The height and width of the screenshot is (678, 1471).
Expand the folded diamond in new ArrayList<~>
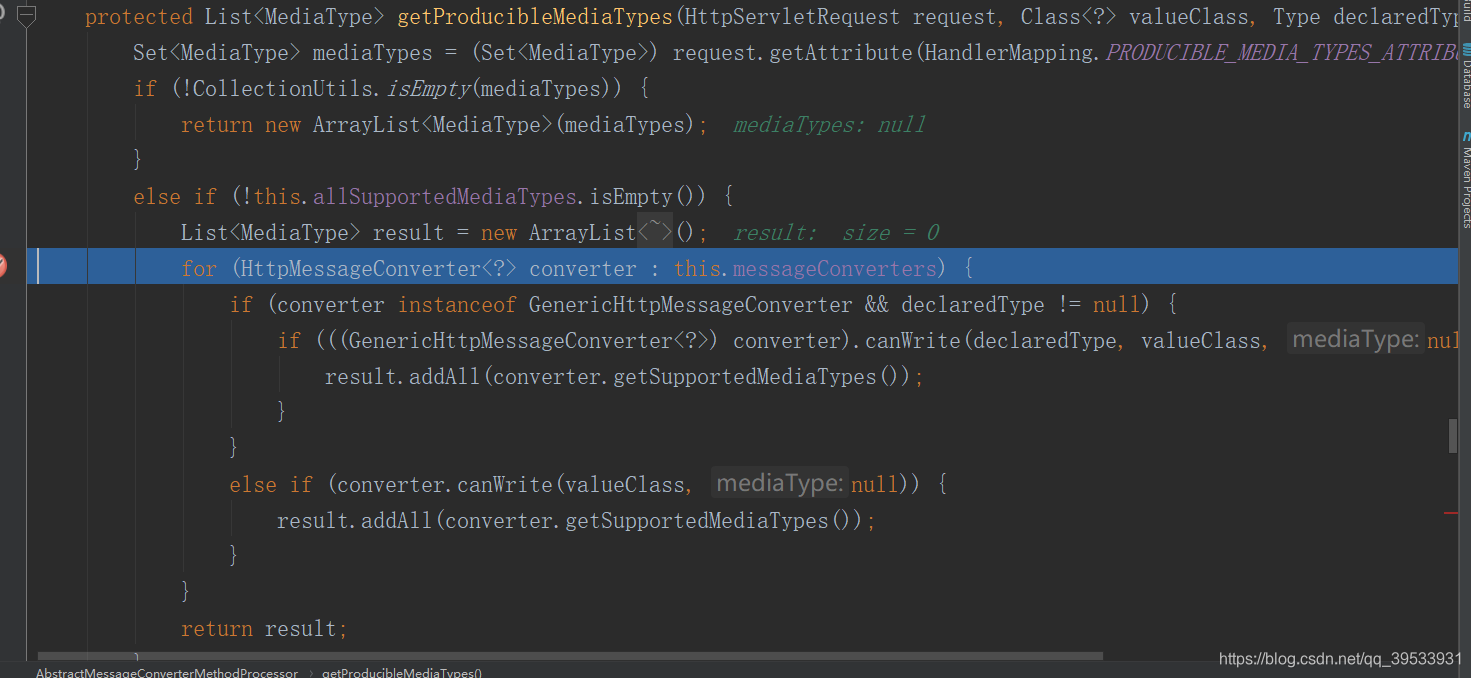point(655,232)
